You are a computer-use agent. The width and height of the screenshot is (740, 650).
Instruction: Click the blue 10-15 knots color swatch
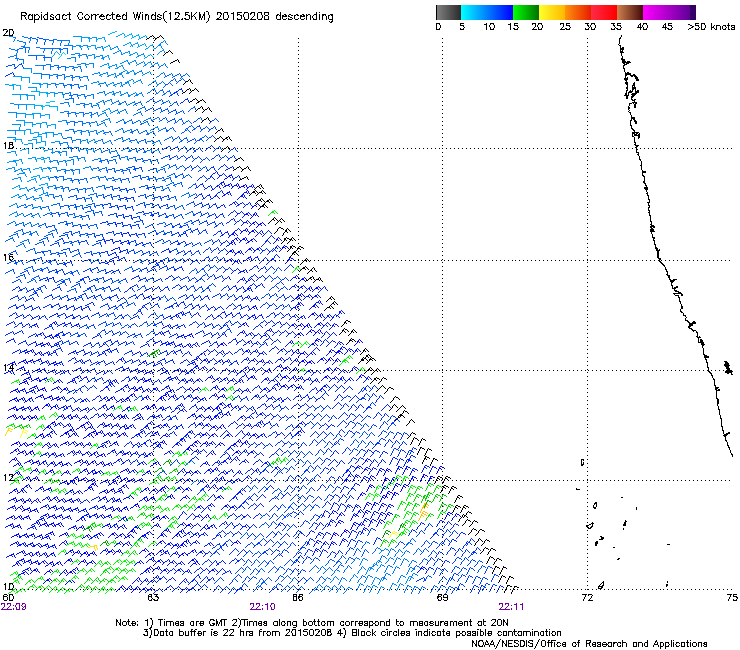click(x=500, y=12)
